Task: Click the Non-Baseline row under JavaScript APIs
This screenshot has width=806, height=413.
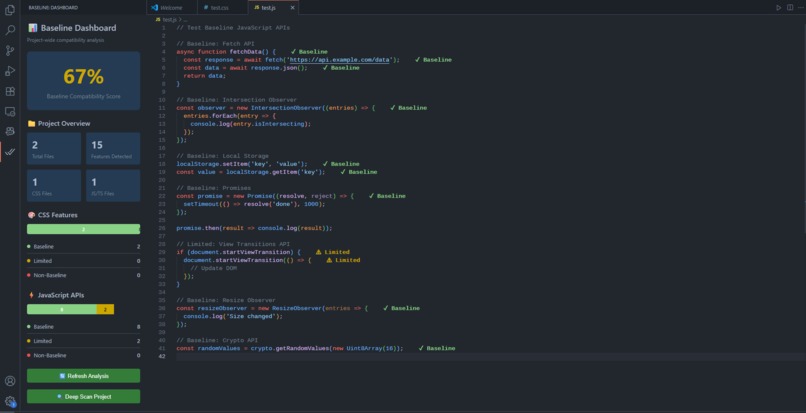Action: coord(83,355)
